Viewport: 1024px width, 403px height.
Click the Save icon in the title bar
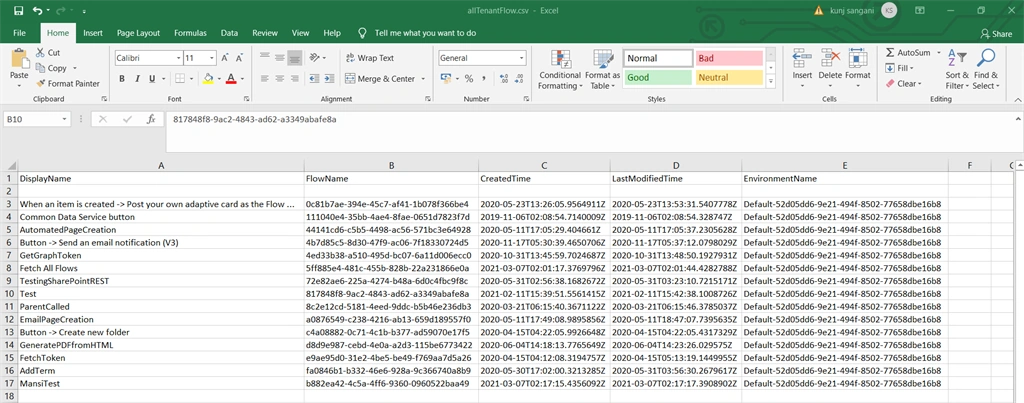pyautogui.click(x=18, y=10)
